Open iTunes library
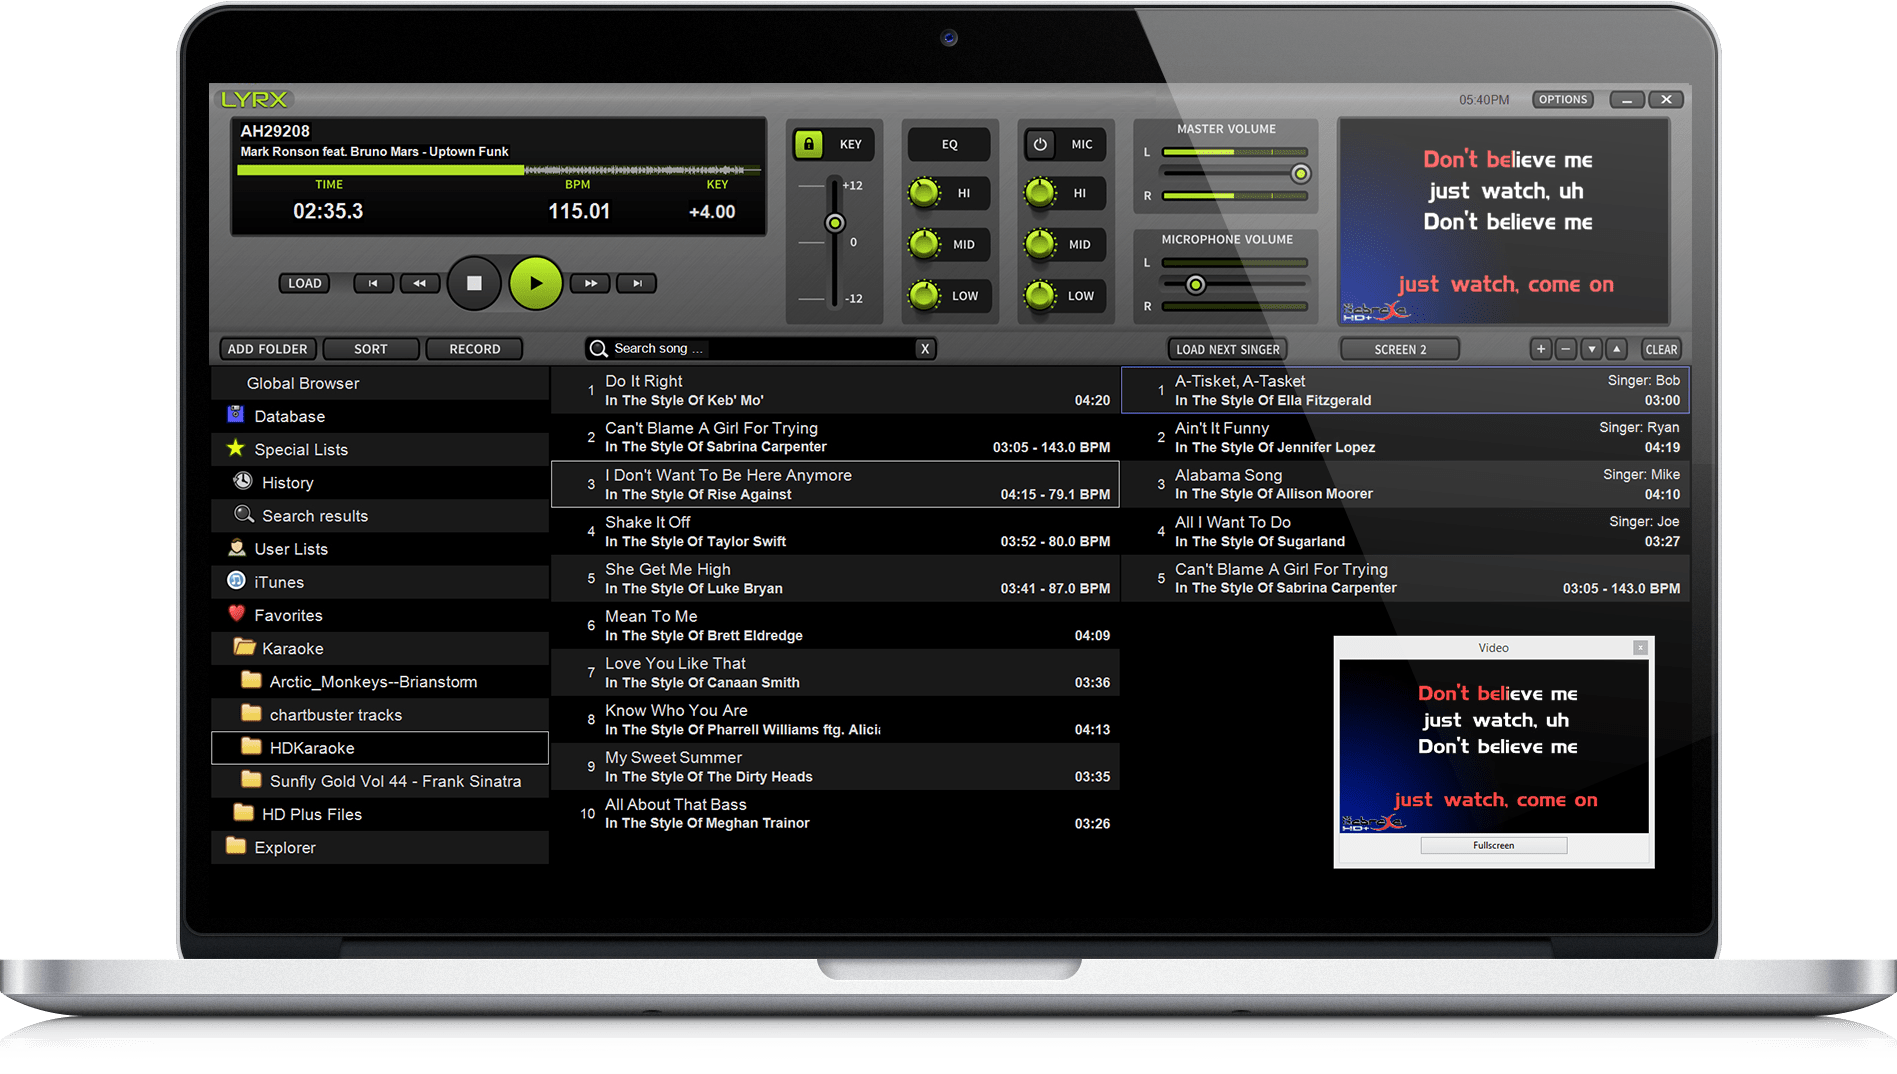This screenshot has height=1074, width=1897. click(x=380, y=582)
